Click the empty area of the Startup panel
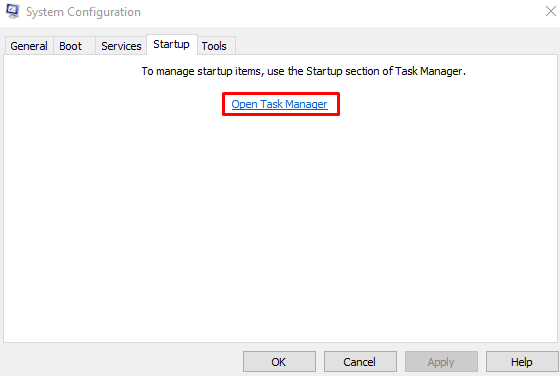The image size is (560, 376). click(x=280, y=229)
